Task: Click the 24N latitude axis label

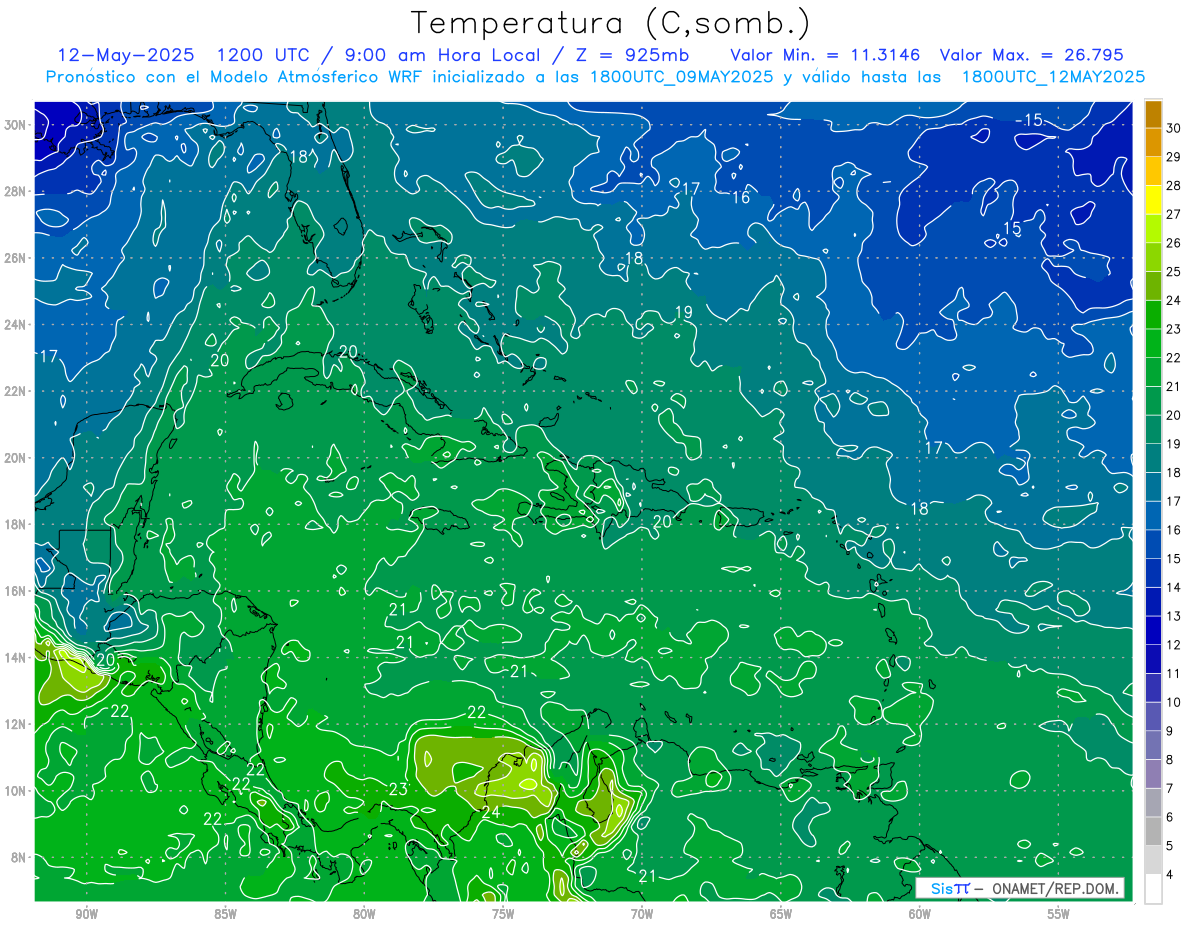Action: [15, 324]
